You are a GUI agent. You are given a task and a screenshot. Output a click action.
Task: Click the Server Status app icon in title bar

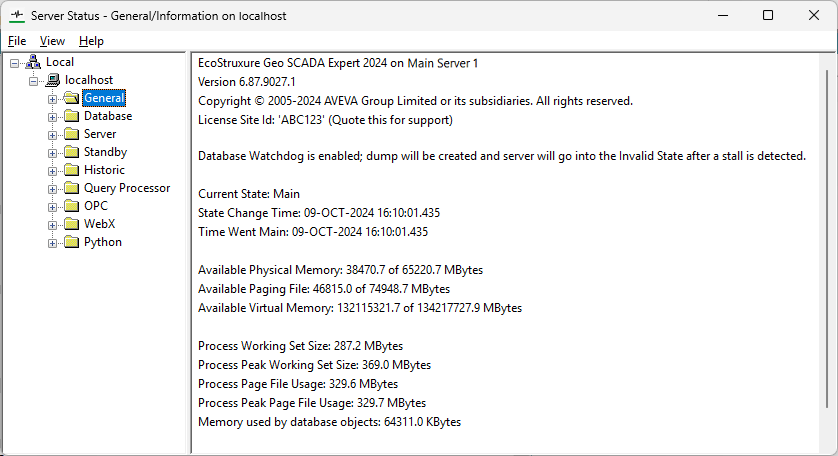point(16,15)
